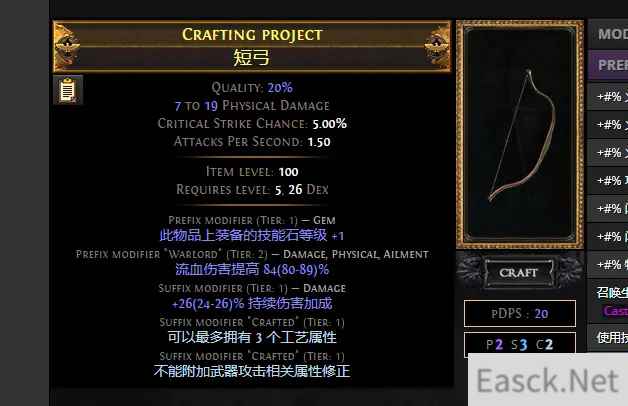Screen dimensions: 628x406
Task: Click the pDPS: 20 stat box
Action: pyautogui.click(x=519, y=313)
